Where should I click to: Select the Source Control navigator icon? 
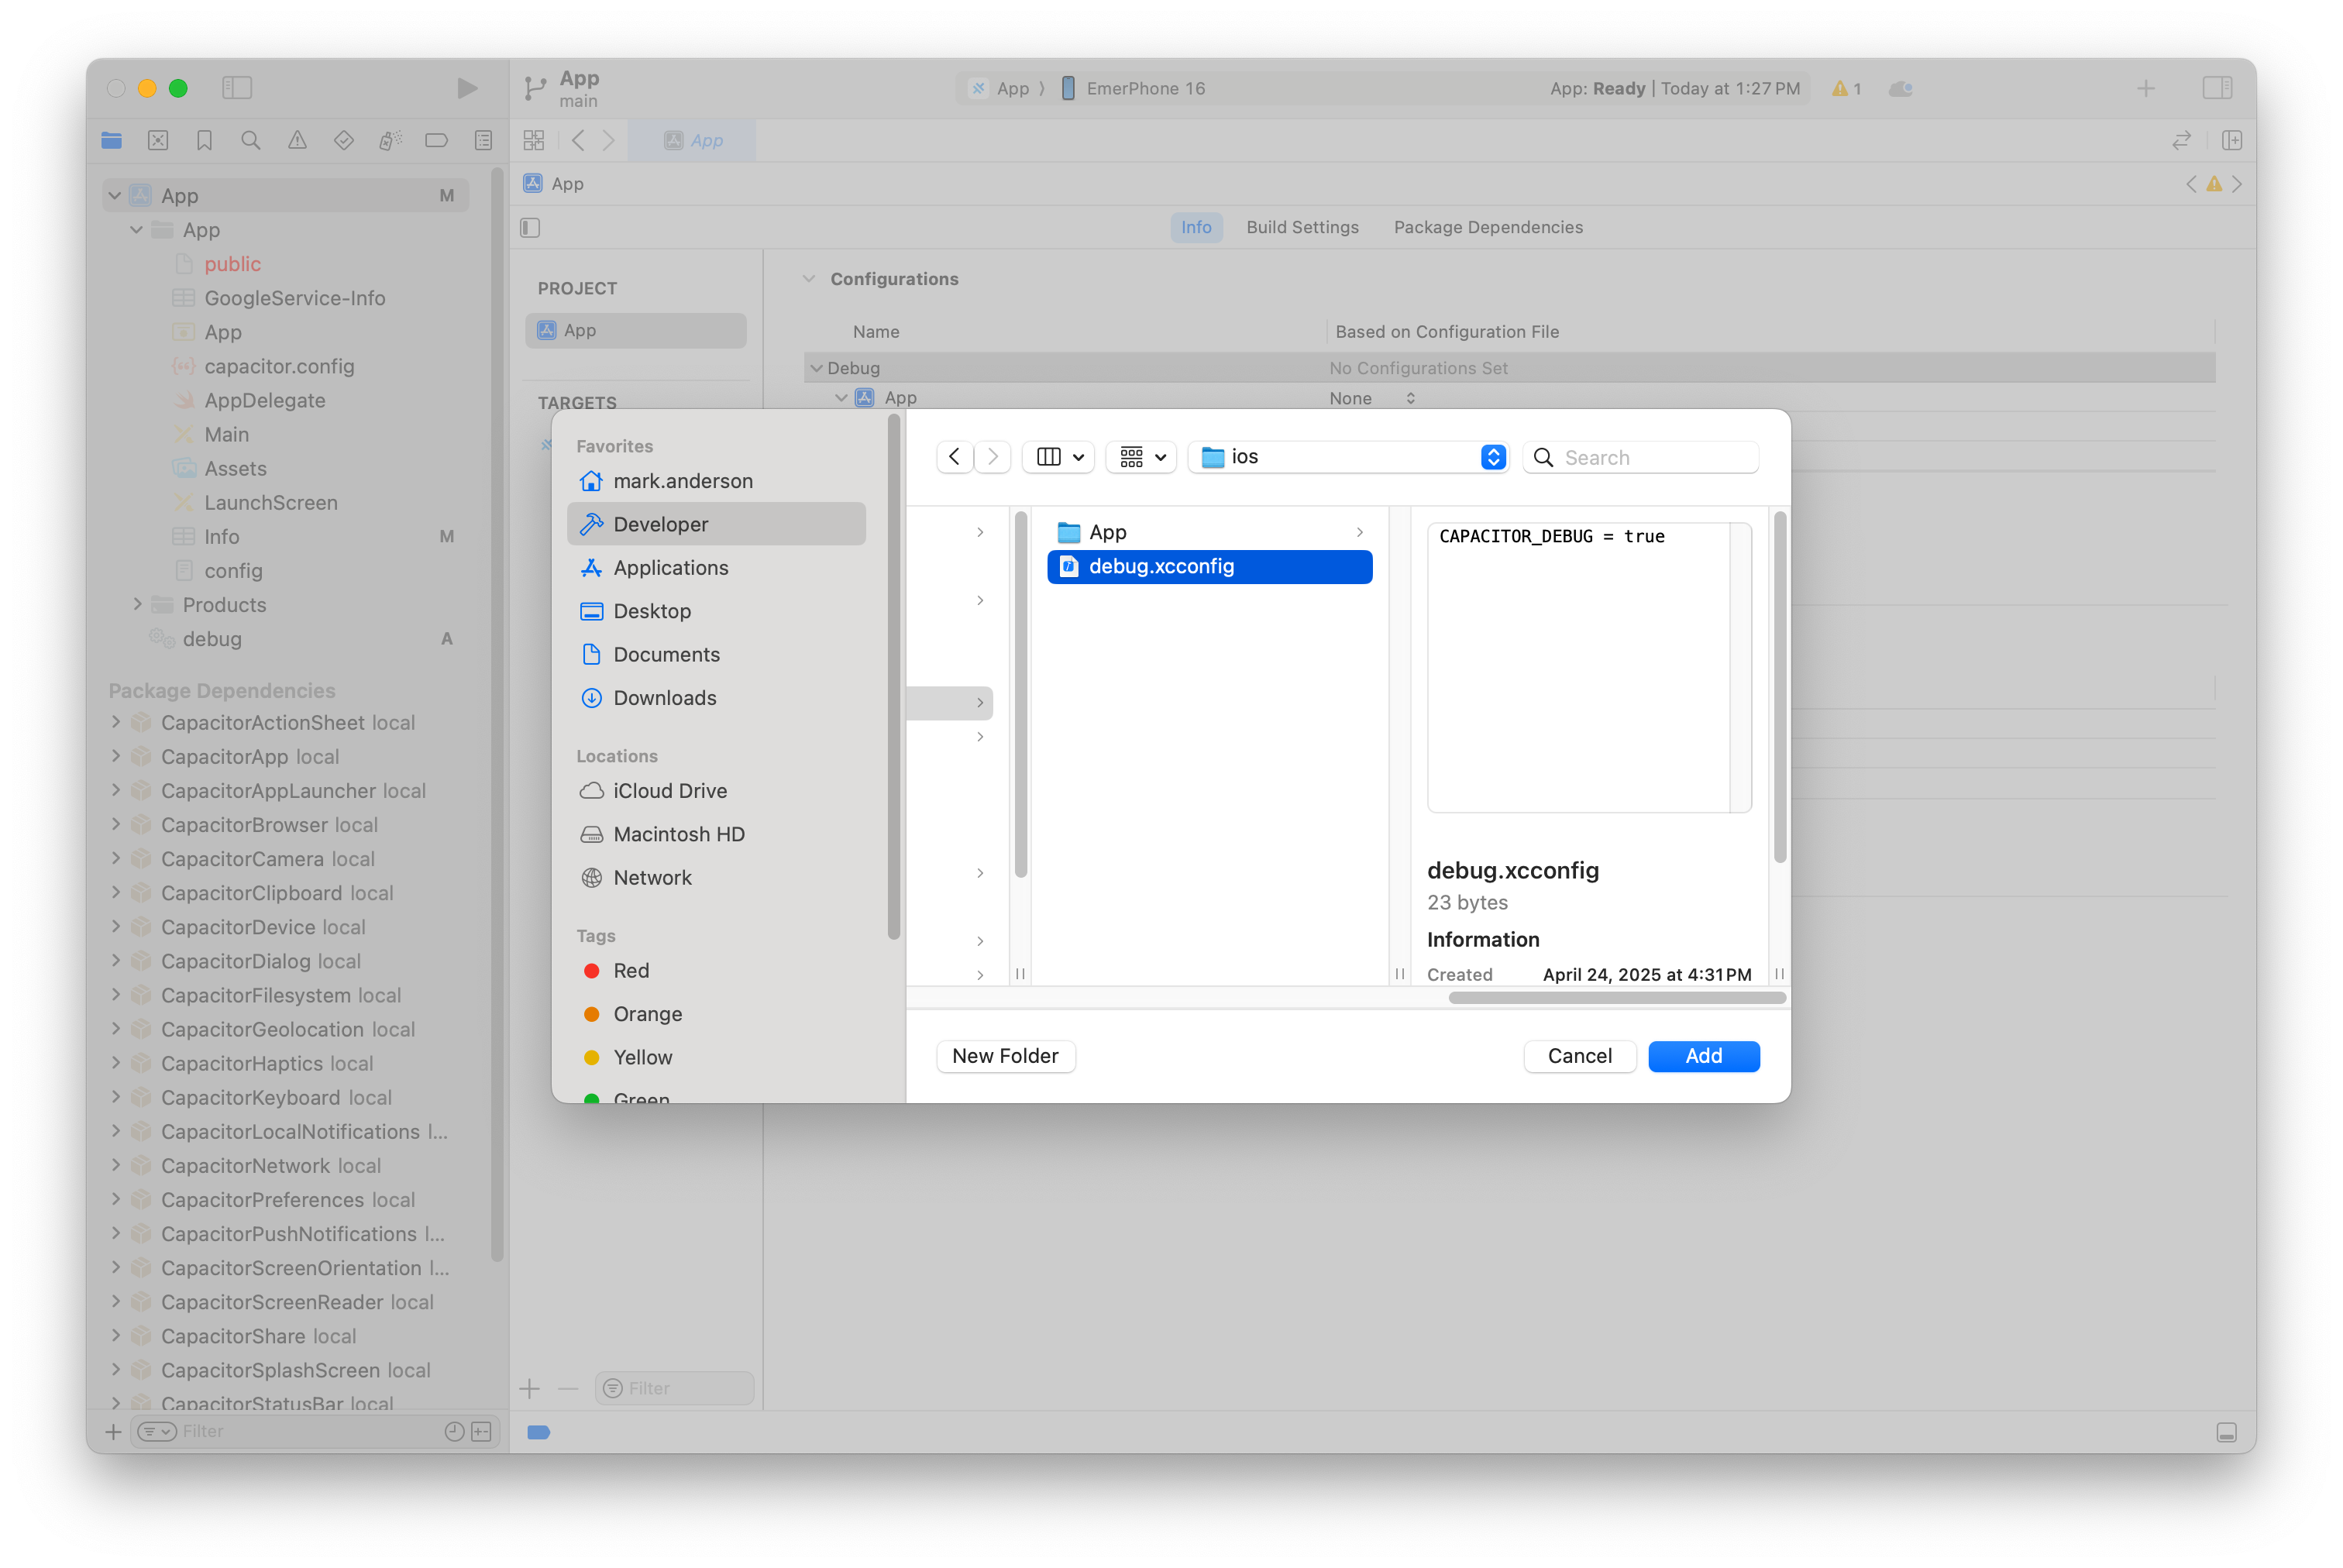point(158,141)
